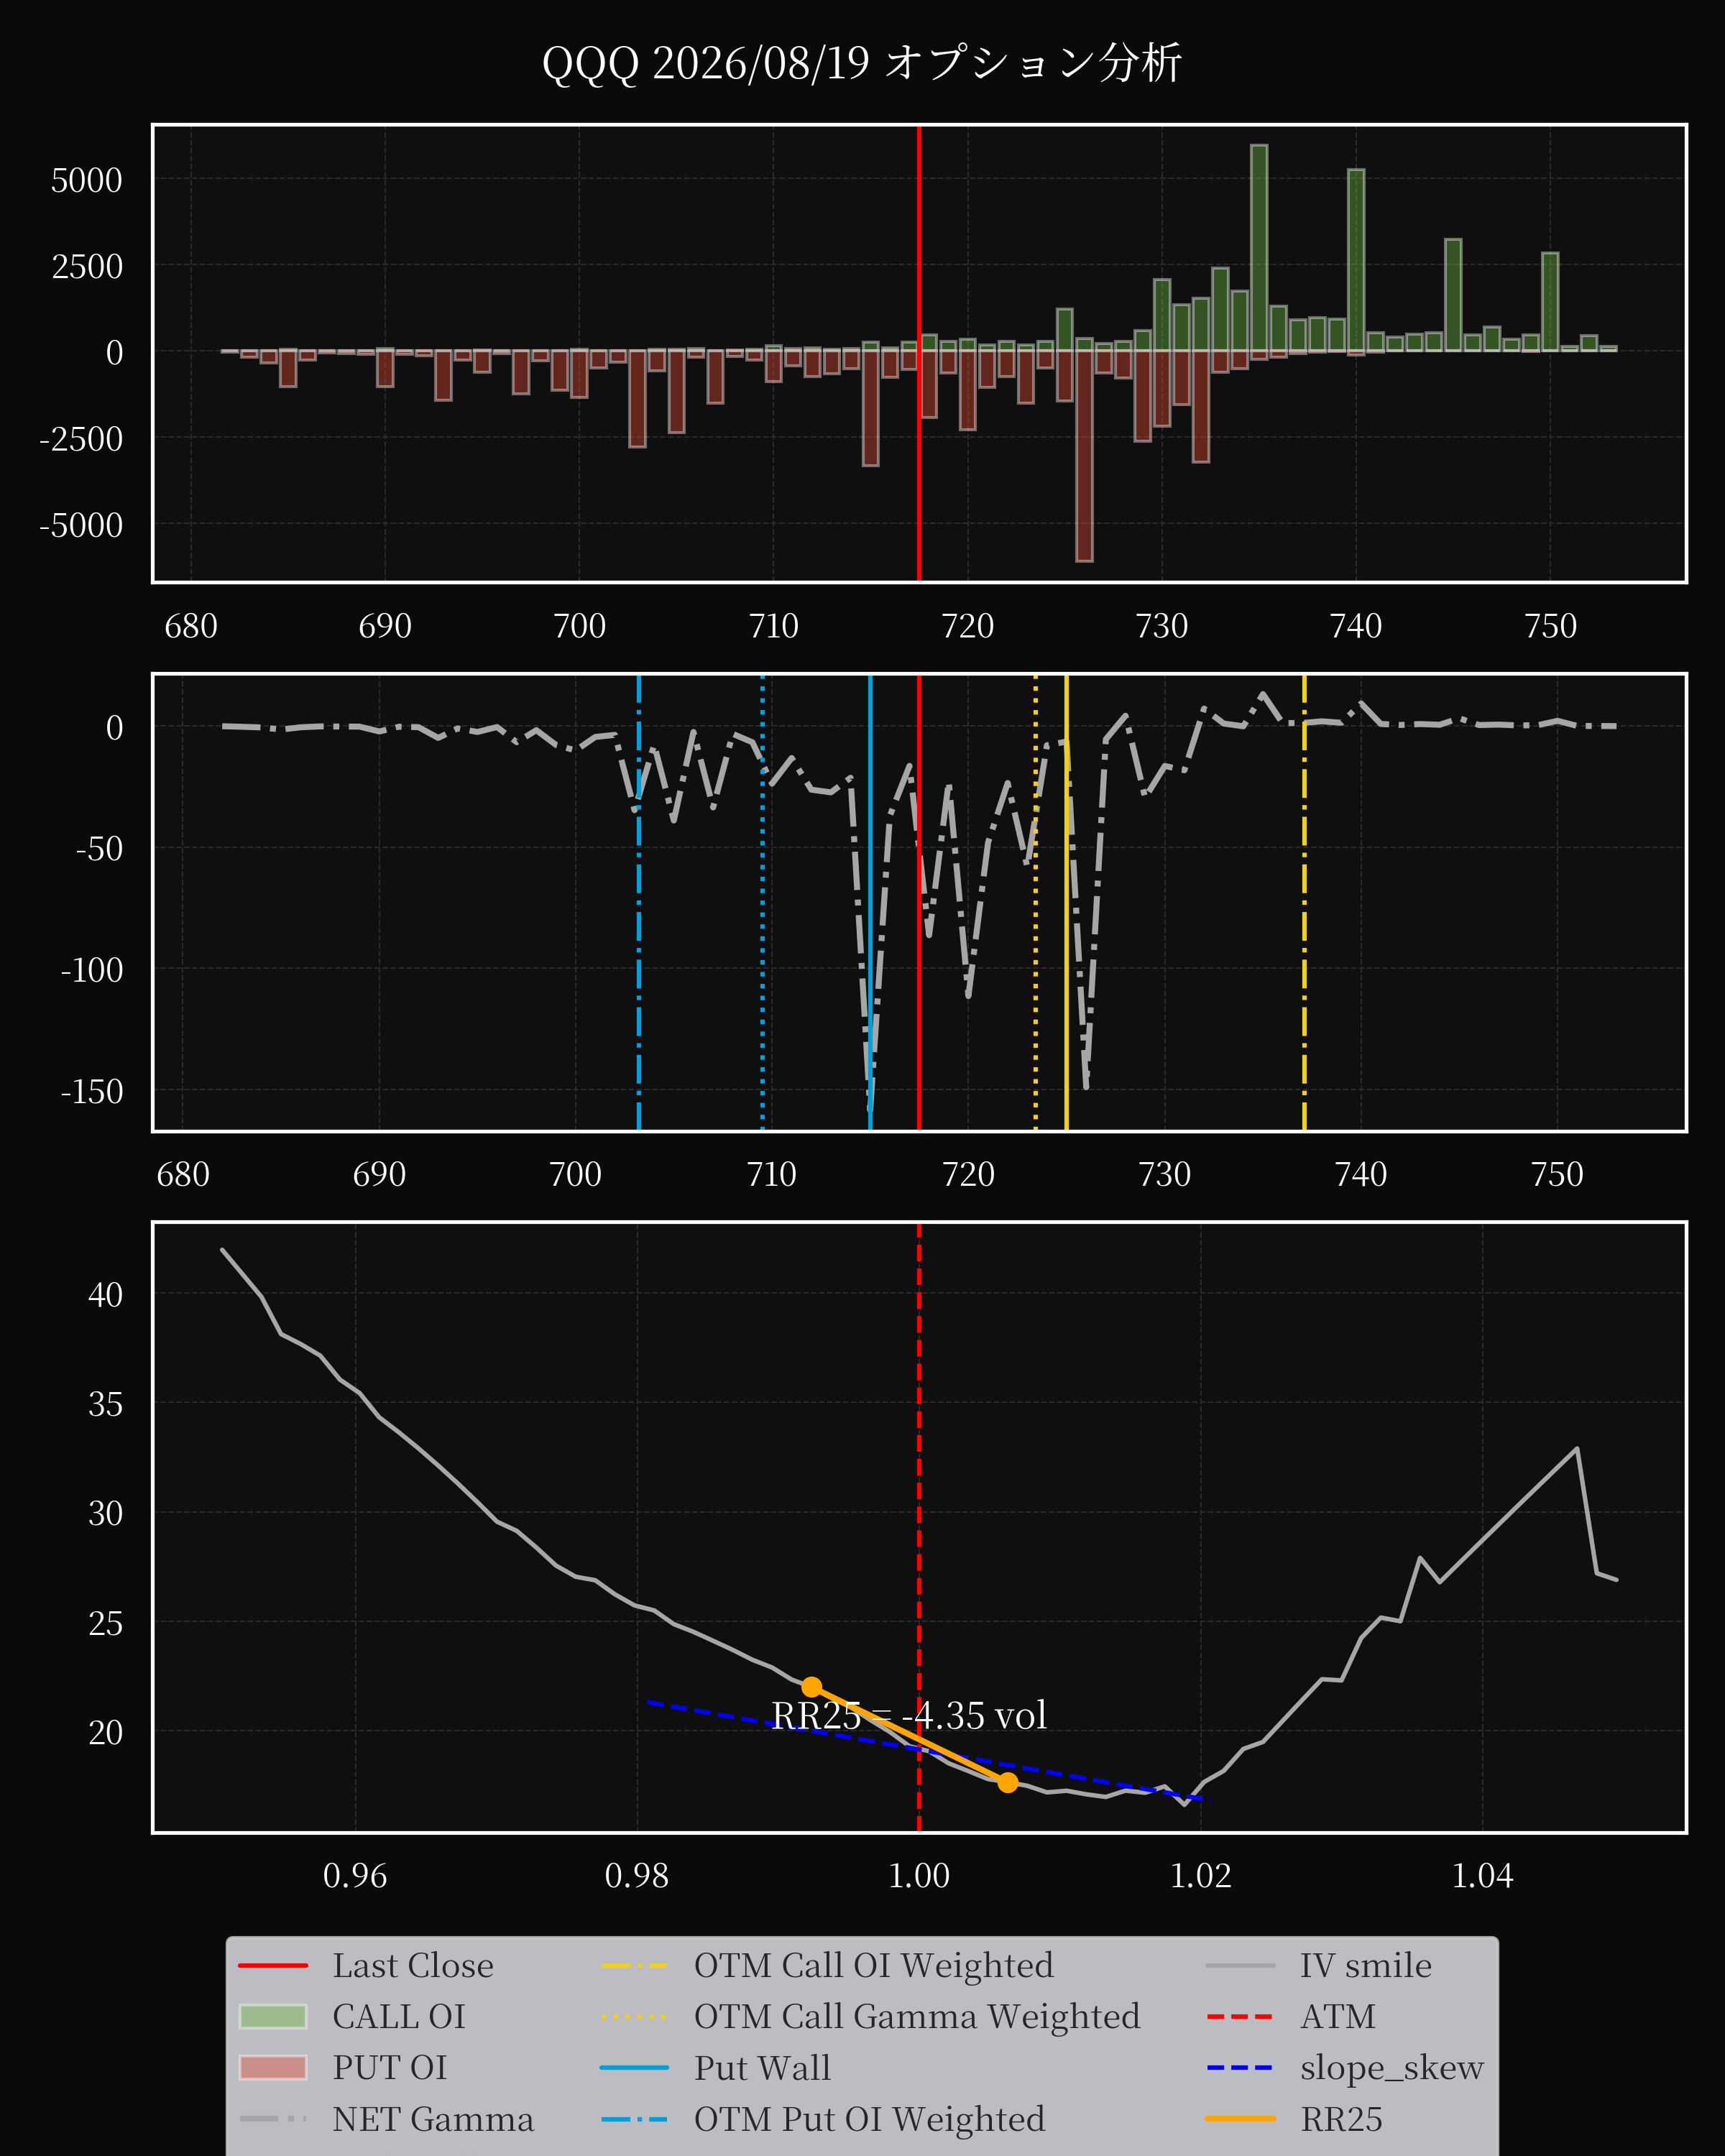Click the '5000' y-axis label in OI chart
The height and width of the screenshot is (2156, 1725).
87,180
